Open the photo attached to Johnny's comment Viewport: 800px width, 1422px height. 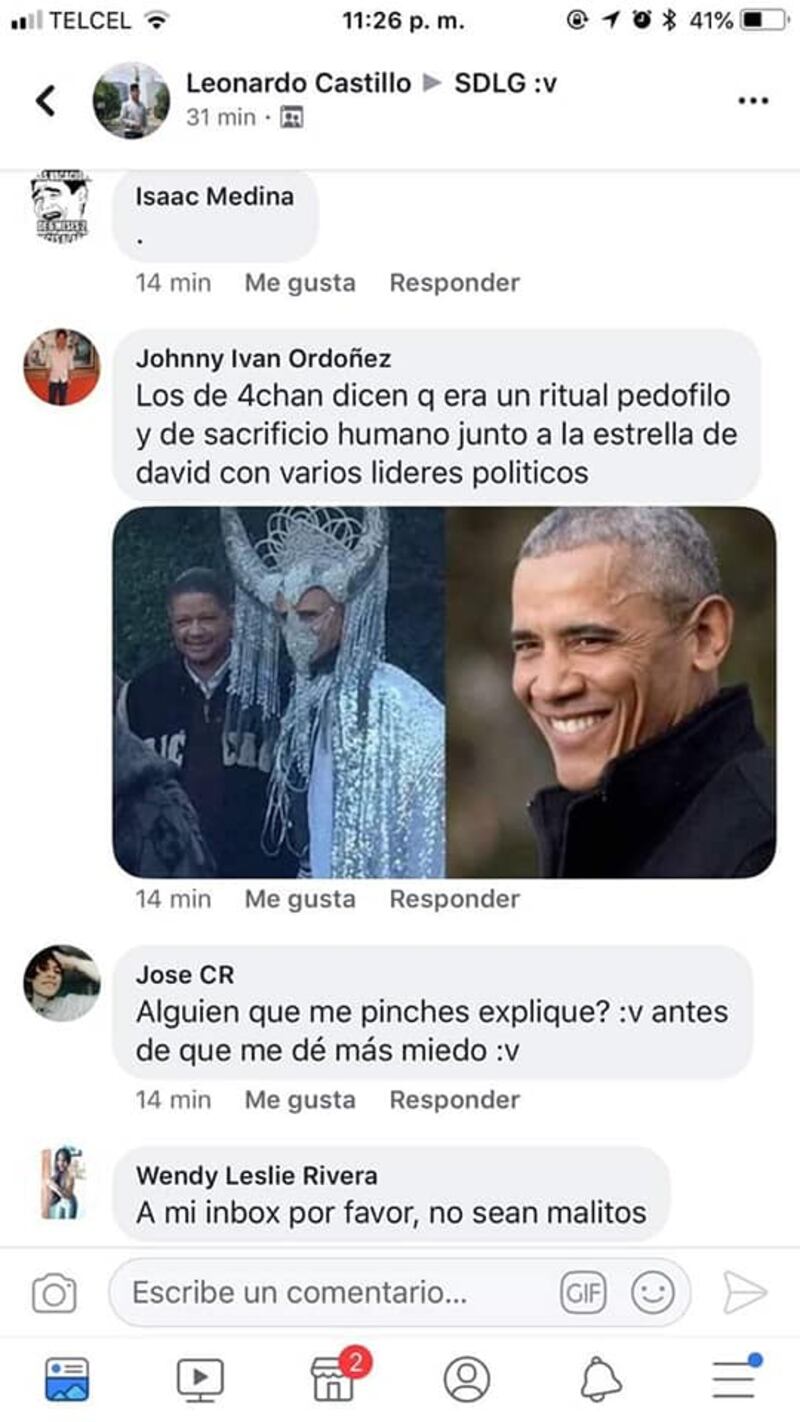[444, 692]
